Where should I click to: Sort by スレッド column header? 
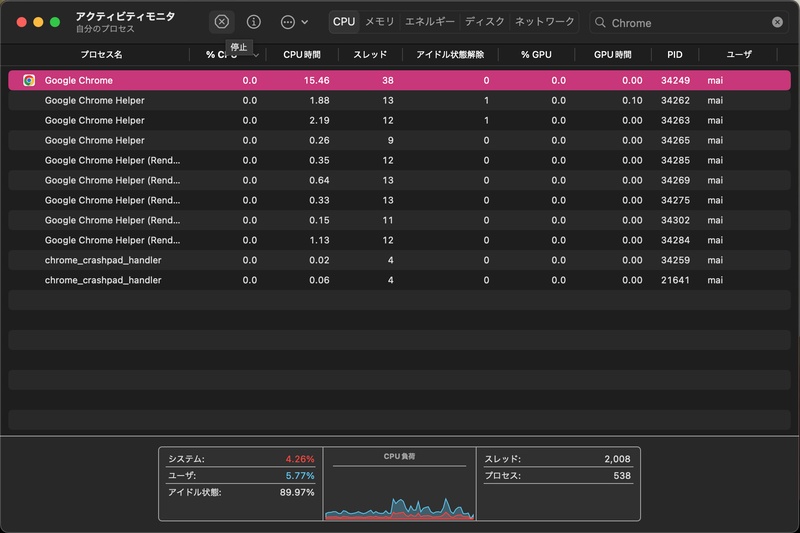pyautogui.click(x=370, y=55)
